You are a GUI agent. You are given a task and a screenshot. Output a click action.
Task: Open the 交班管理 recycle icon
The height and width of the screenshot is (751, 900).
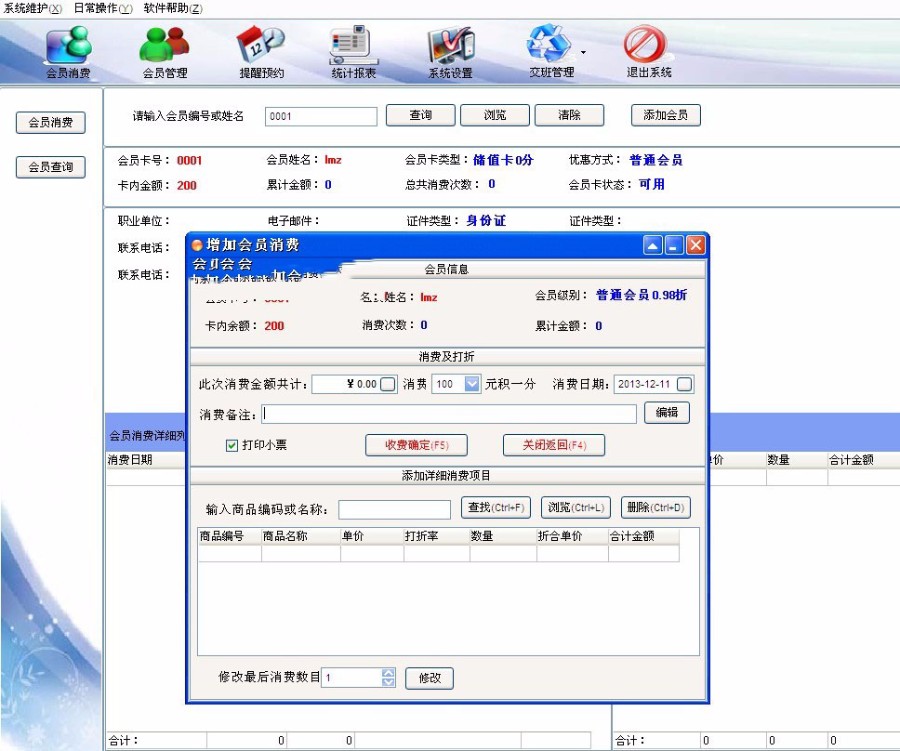[x=550, y=52]
